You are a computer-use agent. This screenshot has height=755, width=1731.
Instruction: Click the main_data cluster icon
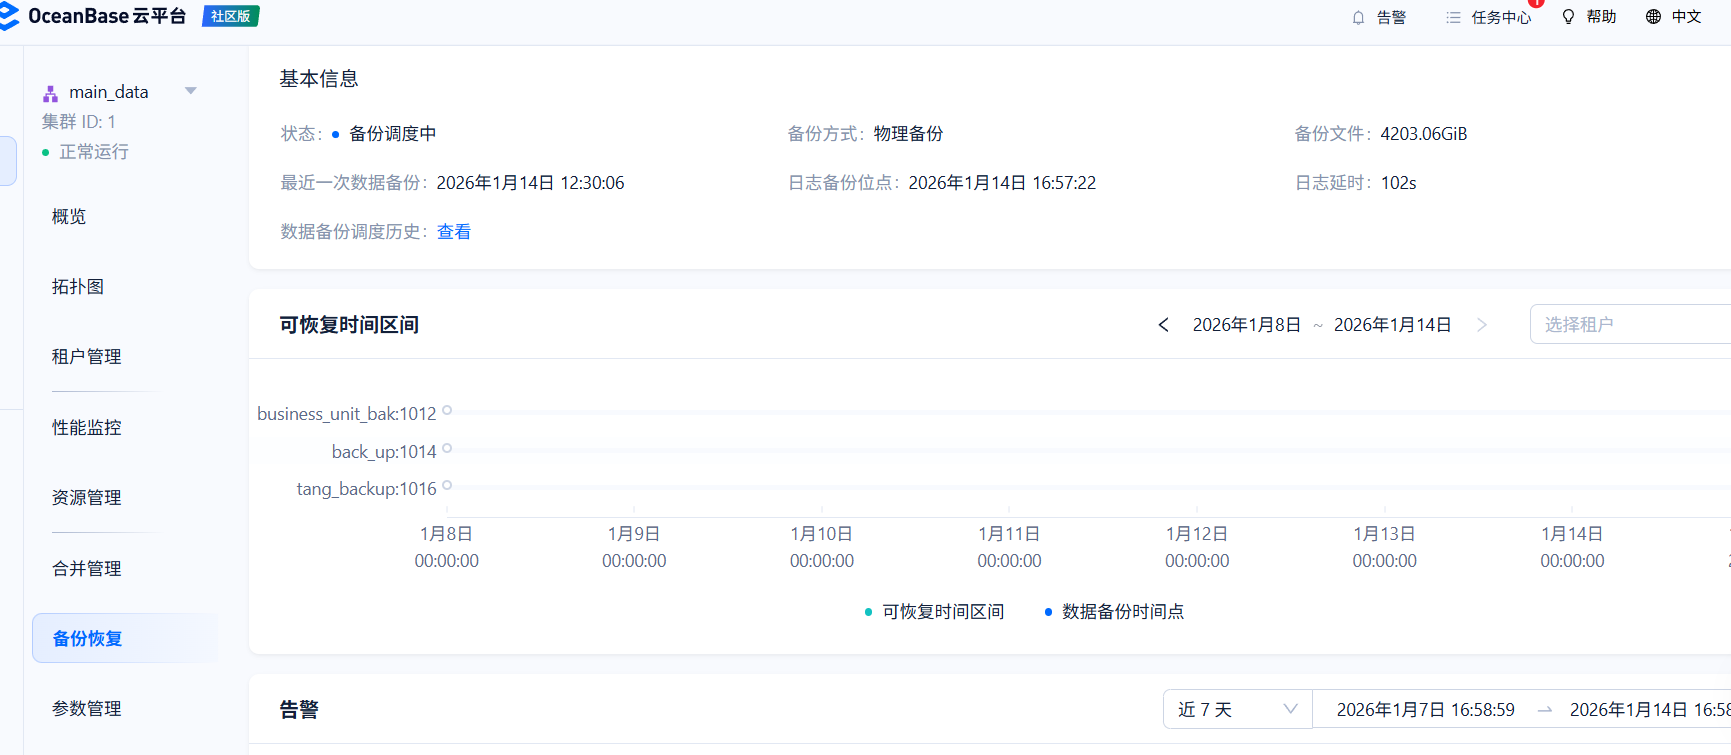click(x=50, y=93)
